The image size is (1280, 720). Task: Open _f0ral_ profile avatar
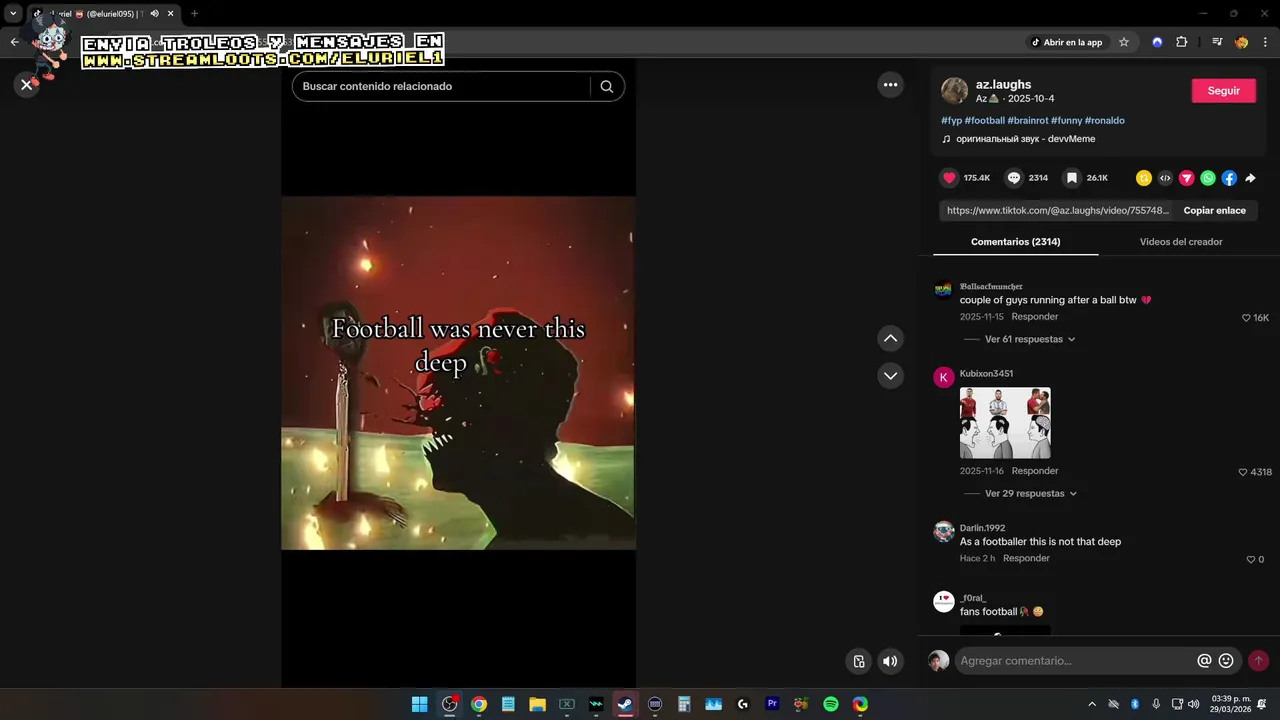943,601
